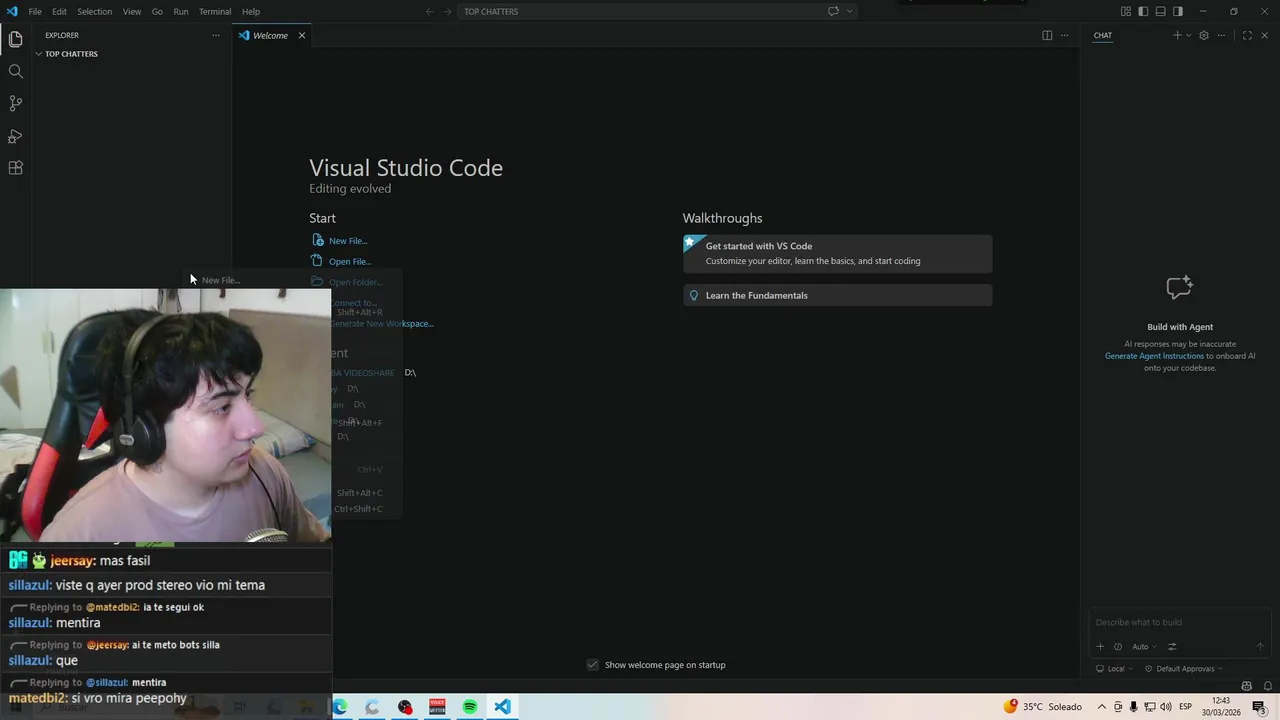The image size is (1280, 720).
Task: Click Generate Agent Instructions link
Action: [1154, 356]
